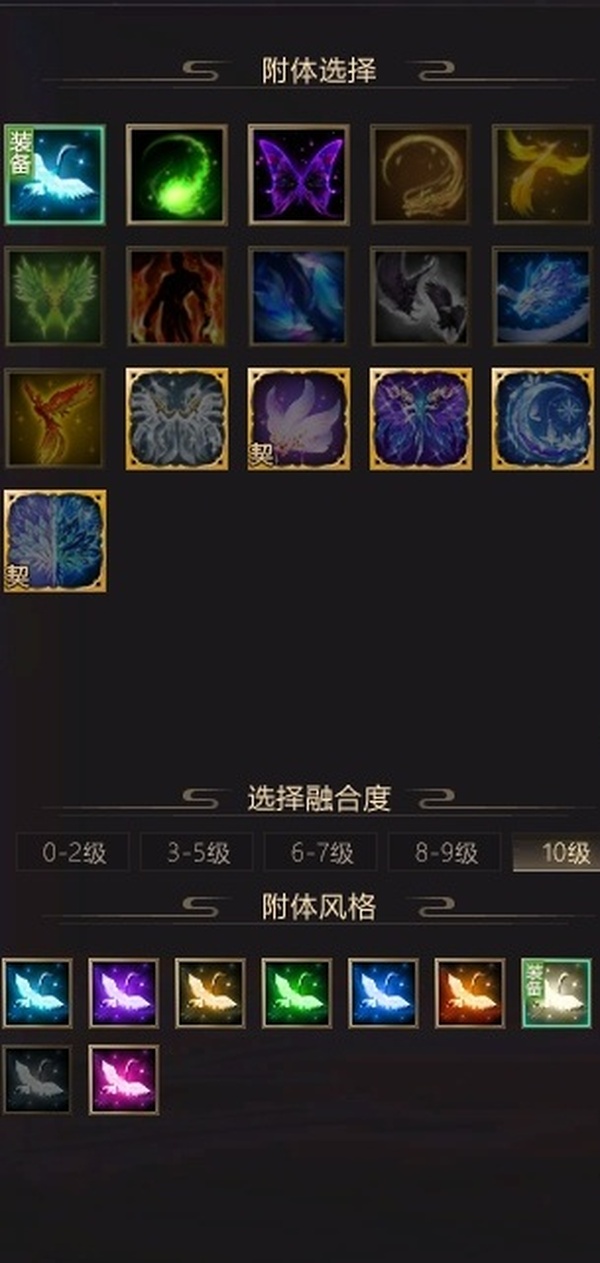Image resolution: width=600 pixels, height=1263 pixels.
Task: Pick the orange crane style swatch
Action: point(470,993)
